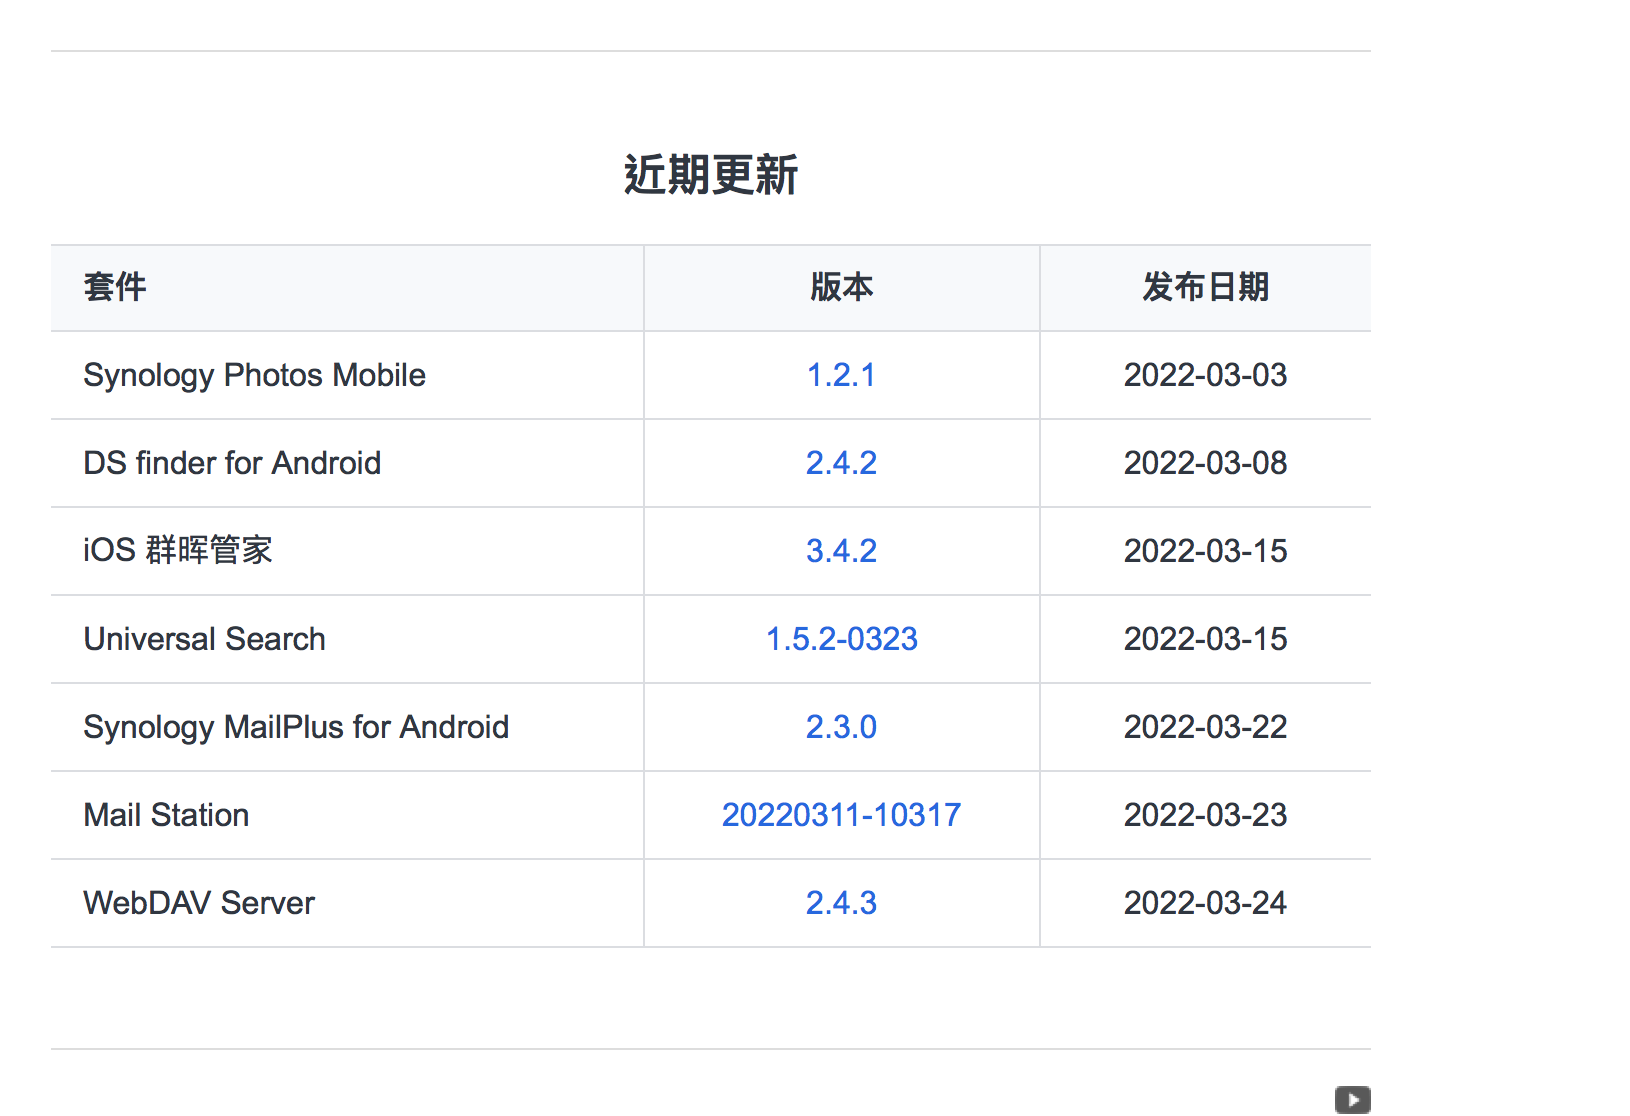Open Universal Search version 1.5.2-0323 link
Viewport: 1630px width, 1116px height.
(x=841, y=639)
